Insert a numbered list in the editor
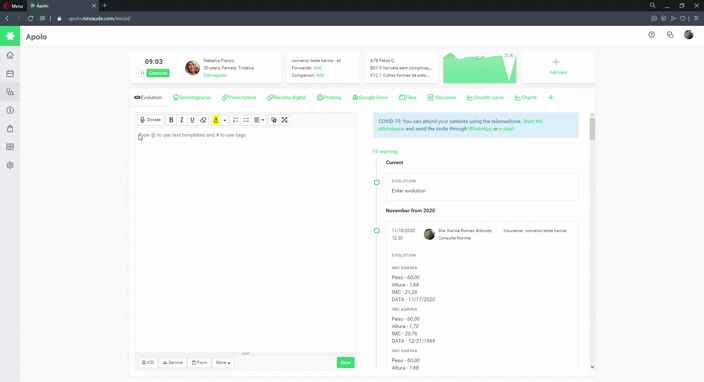This screenshot has width=704, height=382. click(236, 120)
